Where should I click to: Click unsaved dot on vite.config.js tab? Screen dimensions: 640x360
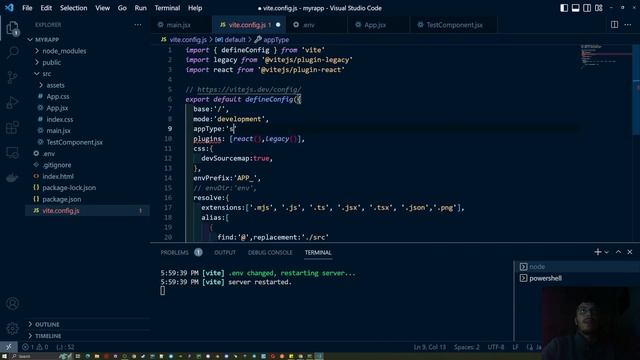278,24
